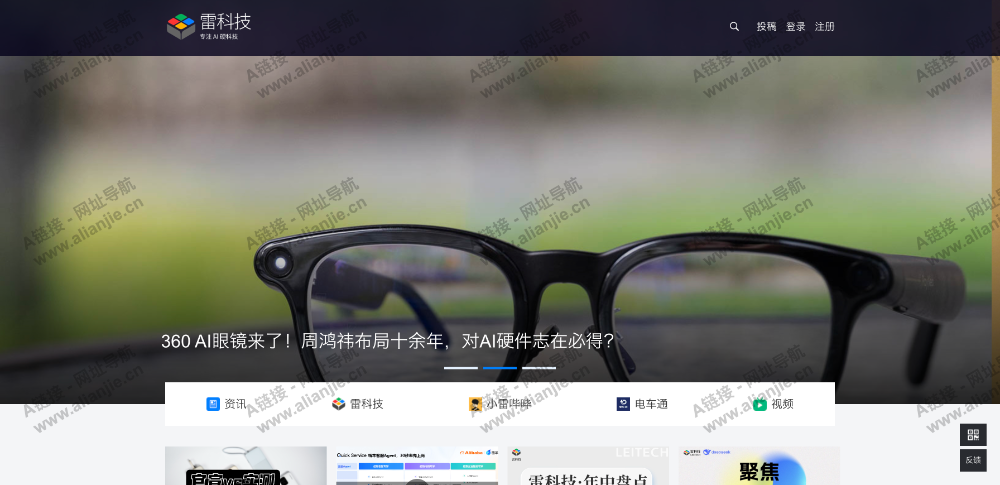Open the 官宣 glasses article thumbnail

click(x=246, y=466)
